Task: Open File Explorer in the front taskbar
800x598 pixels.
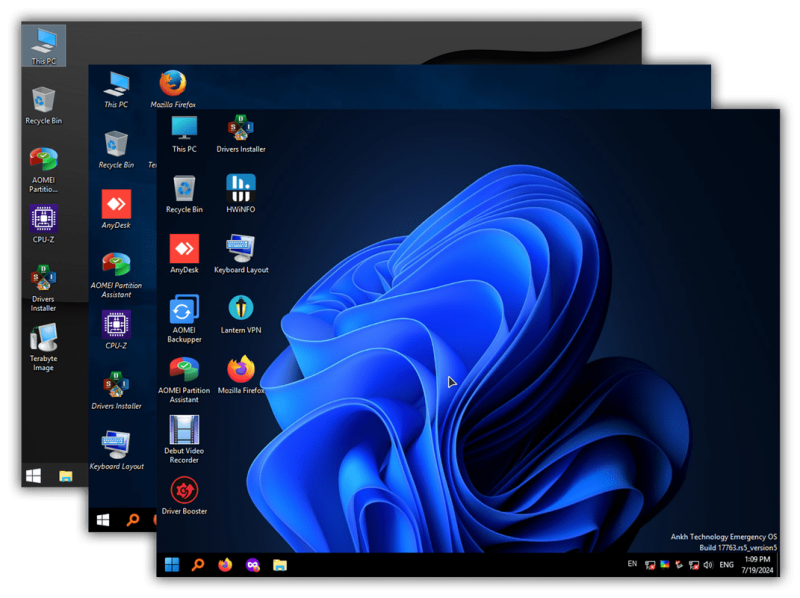Action: pos(280,565)
